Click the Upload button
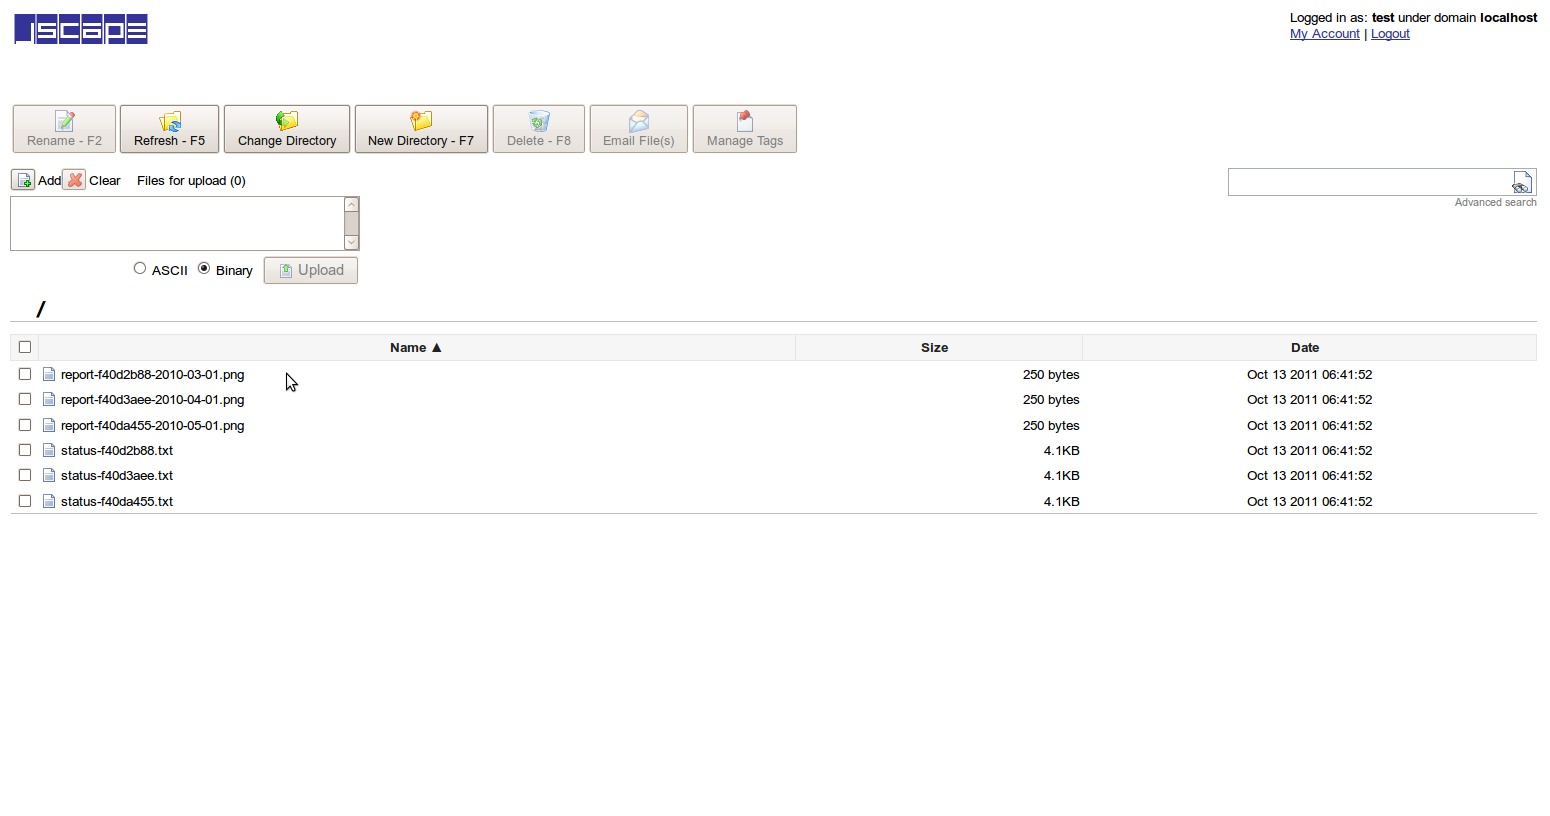The image size is (1550, 816). (x=310, y=269)
